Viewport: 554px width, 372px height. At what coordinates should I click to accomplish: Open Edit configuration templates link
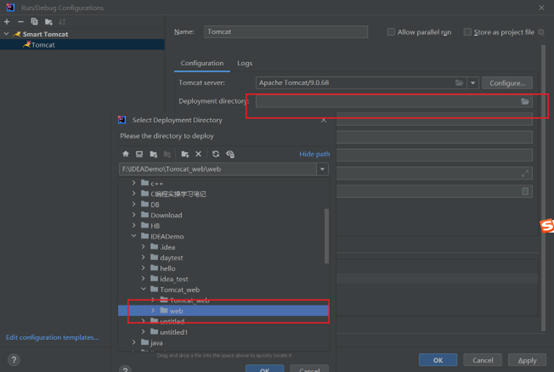pyautogui.click(x=52, y=337)
